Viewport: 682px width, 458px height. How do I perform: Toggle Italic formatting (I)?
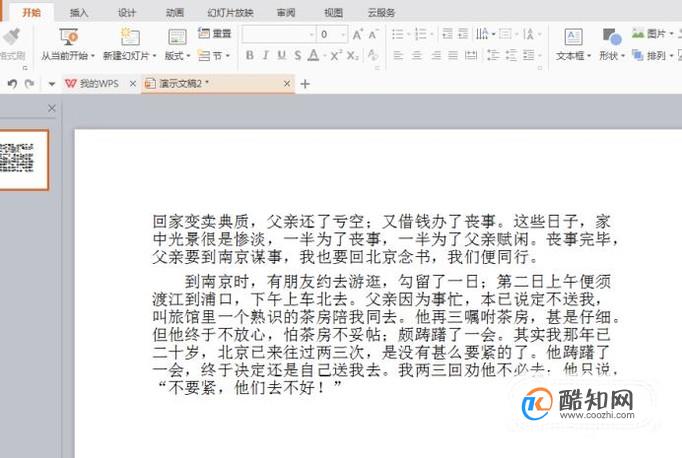pyautogui.click(x=265, y=55)
